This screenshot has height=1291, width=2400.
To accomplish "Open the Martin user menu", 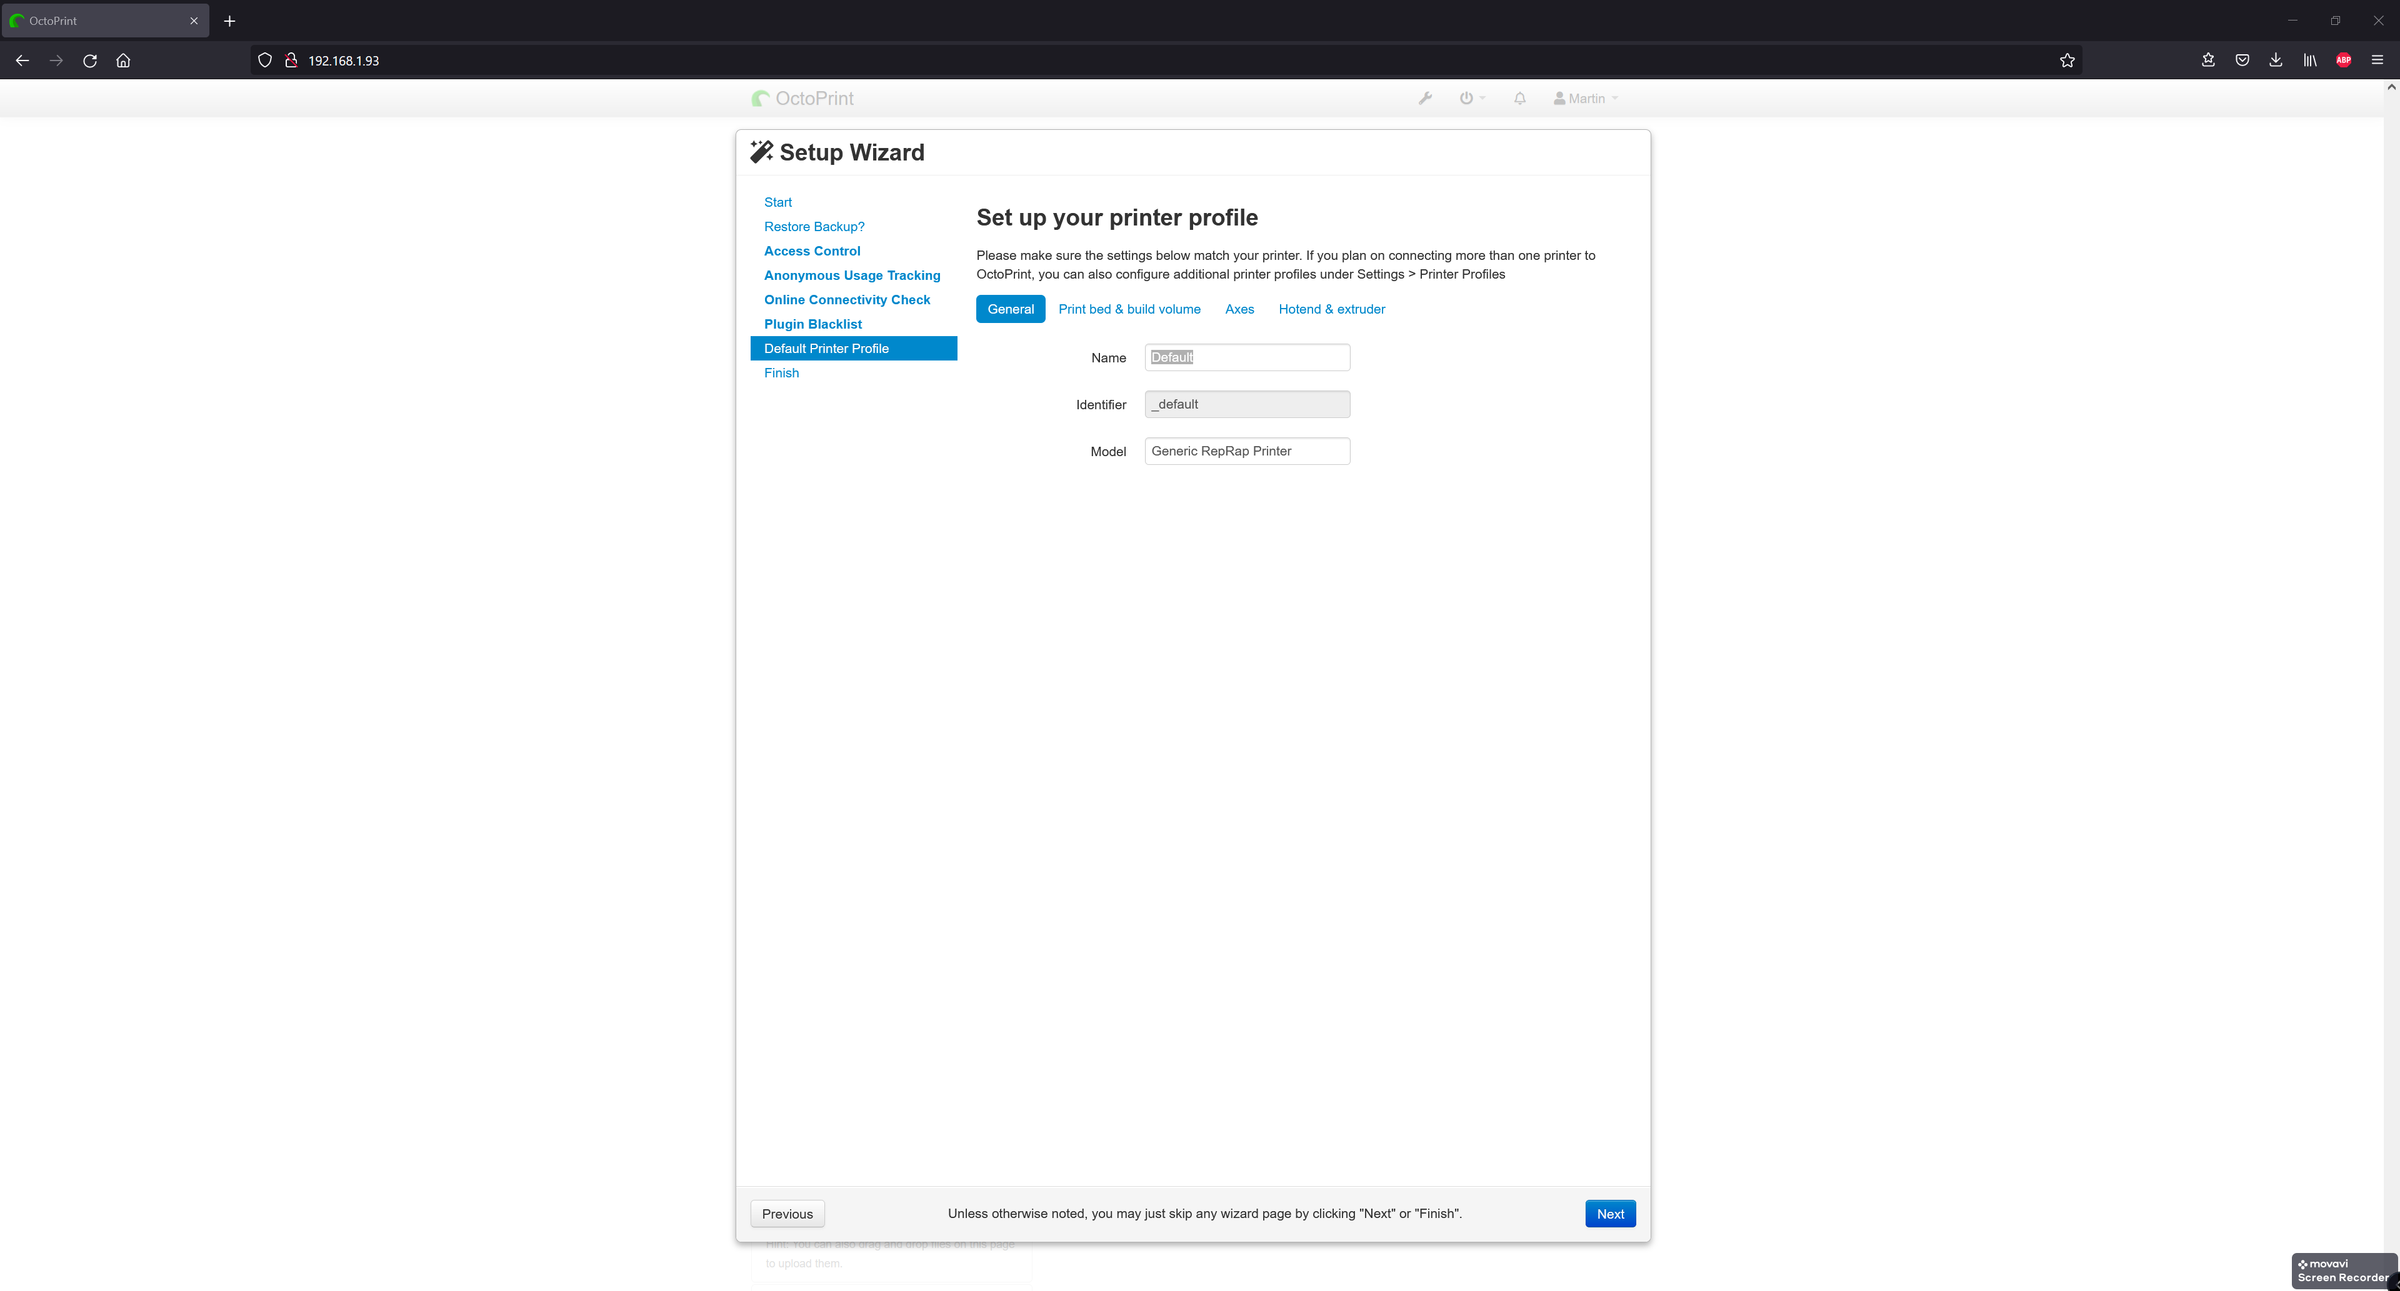I will pyautogui.click(x=1585, y=98).
